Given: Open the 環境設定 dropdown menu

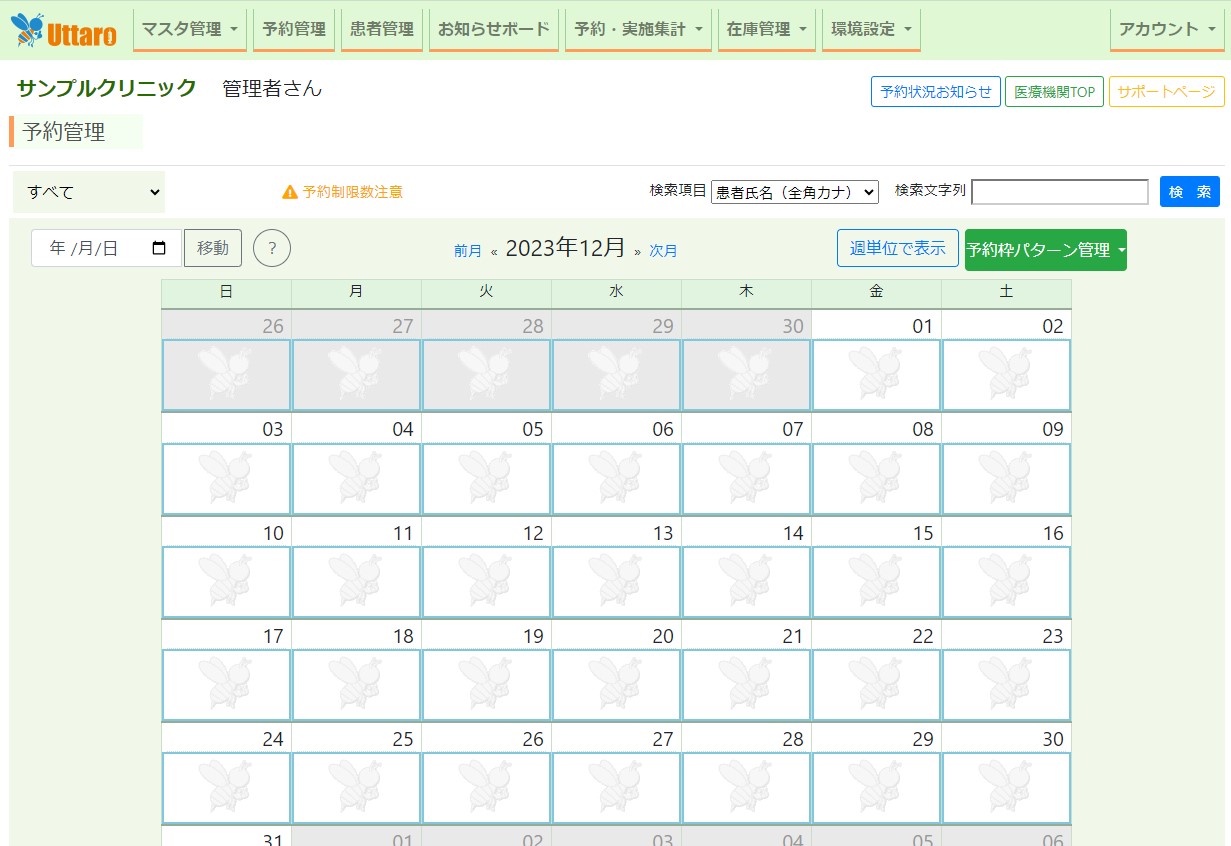Looking at the screenshot, I should (x=872, y=30).
